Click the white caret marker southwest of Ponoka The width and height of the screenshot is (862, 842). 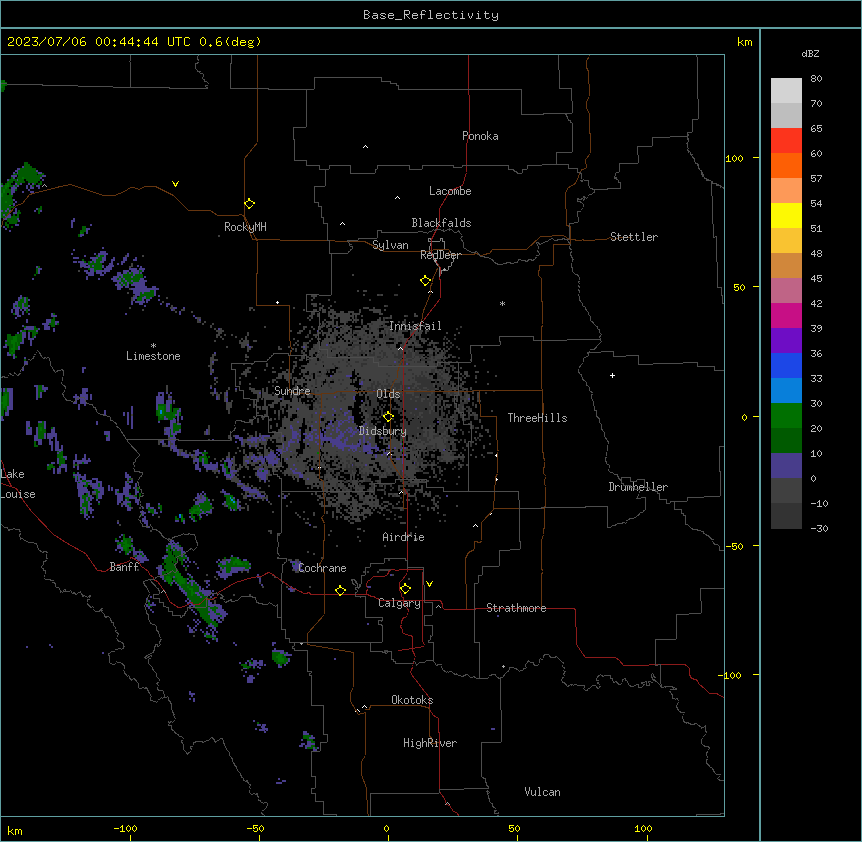[366, 147]
